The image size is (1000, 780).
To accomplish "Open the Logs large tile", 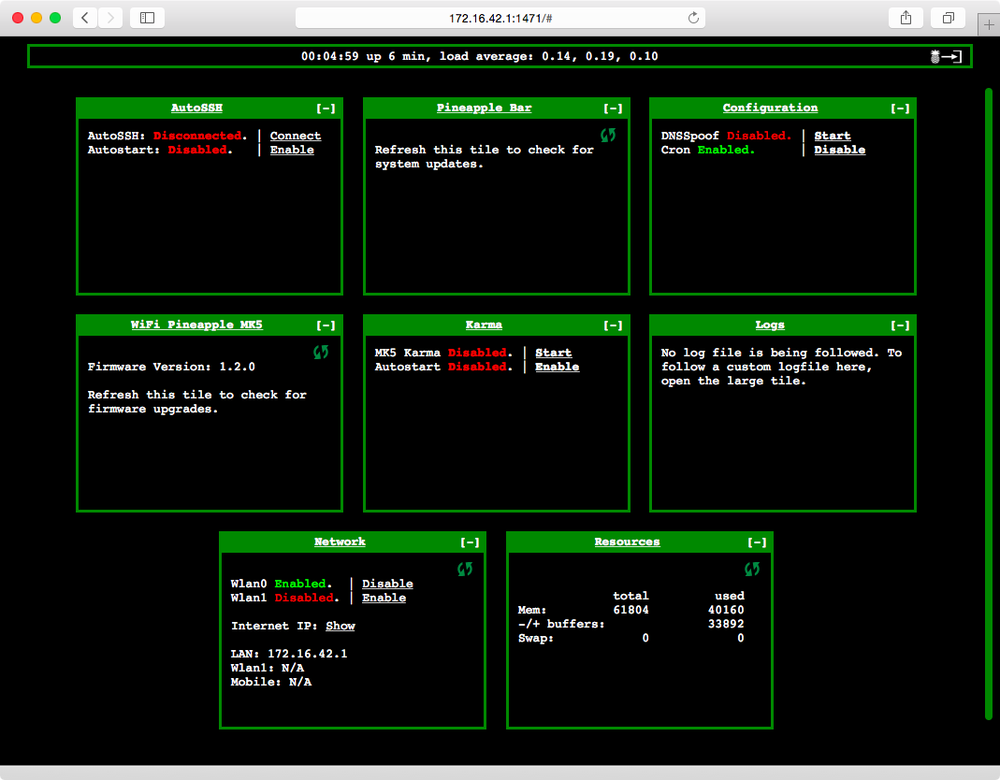I will pyautogui.click(x=770, y=325).
